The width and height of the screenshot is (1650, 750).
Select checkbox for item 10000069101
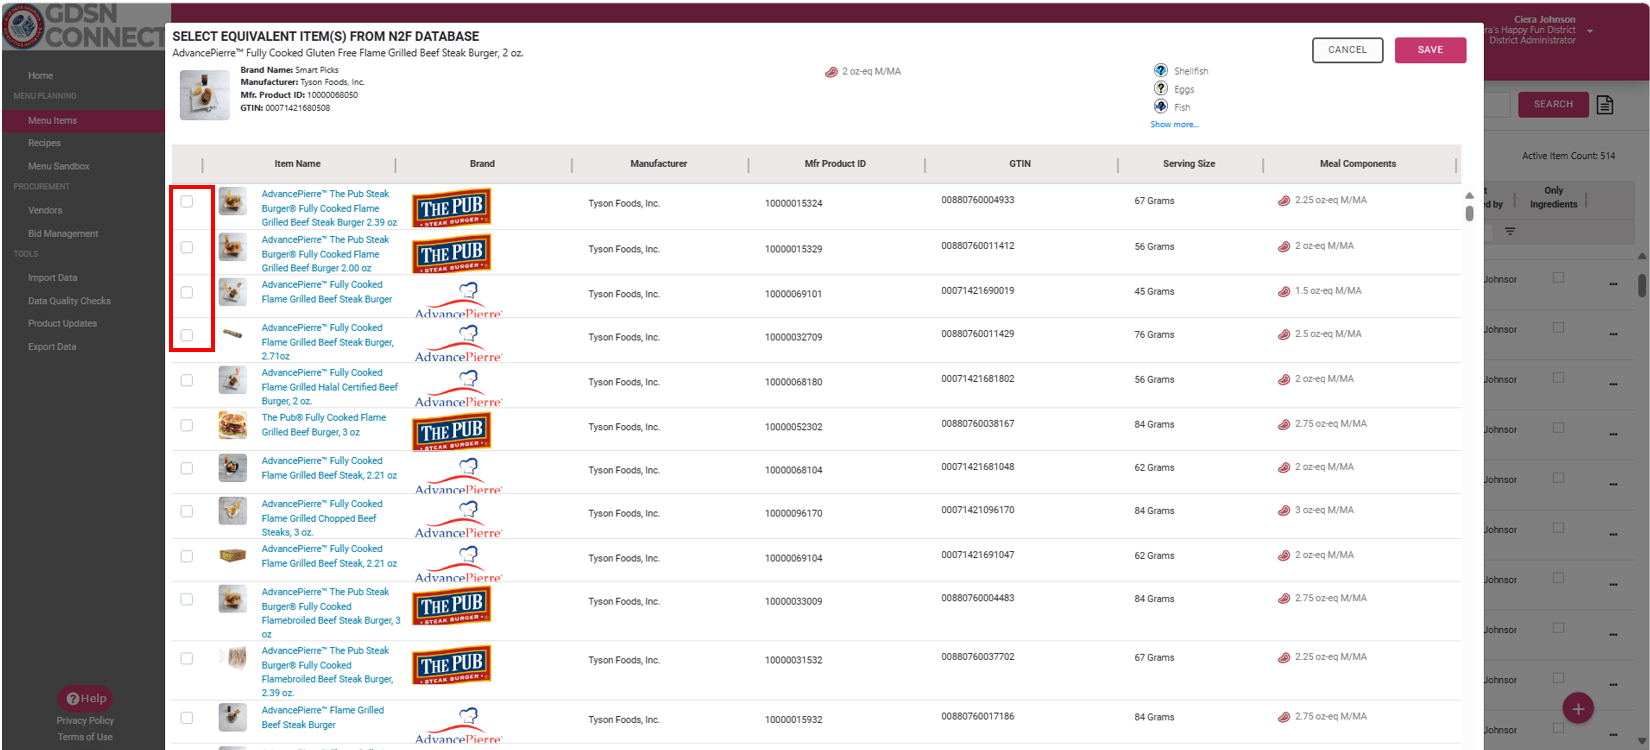click(x=187, y=292)
